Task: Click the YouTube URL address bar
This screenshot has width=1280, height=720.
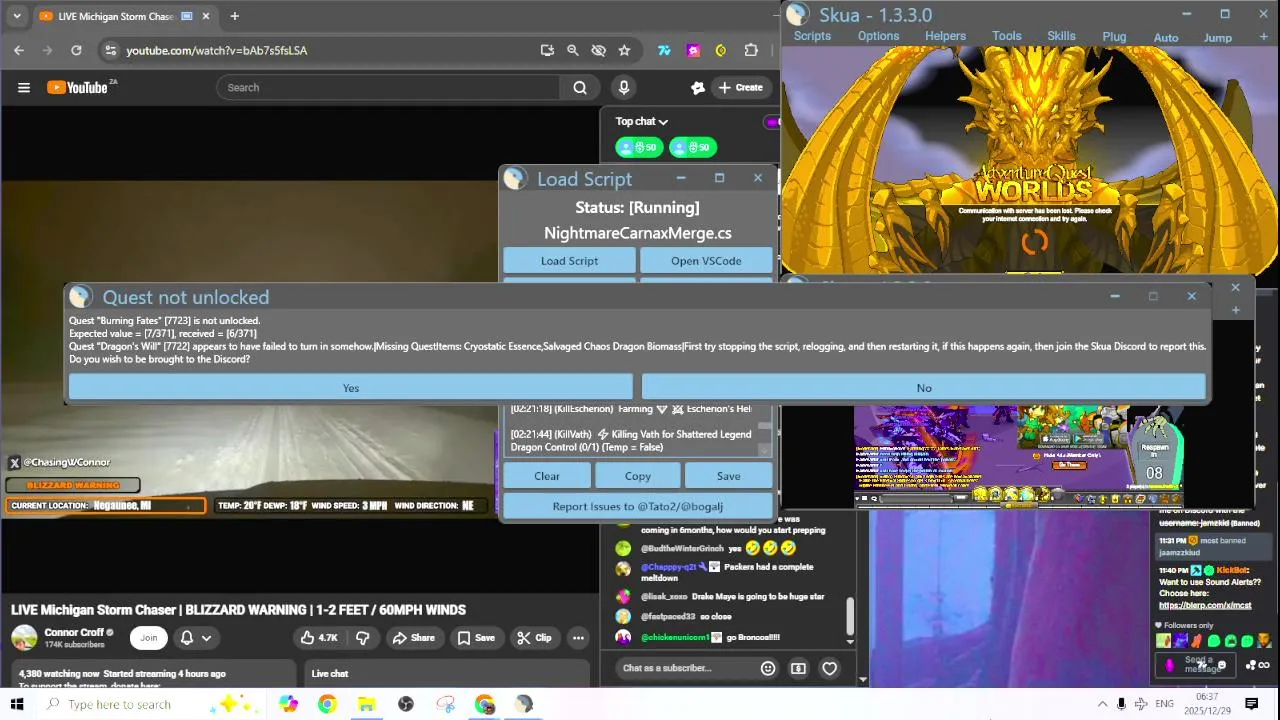Action: click(x=320, y=50)
